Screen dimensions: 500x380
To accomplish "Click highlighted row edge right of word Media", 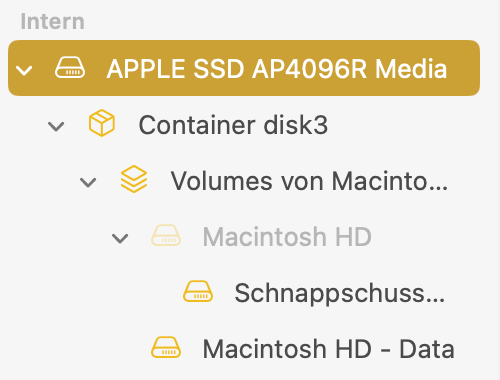I will coord(464,68).
